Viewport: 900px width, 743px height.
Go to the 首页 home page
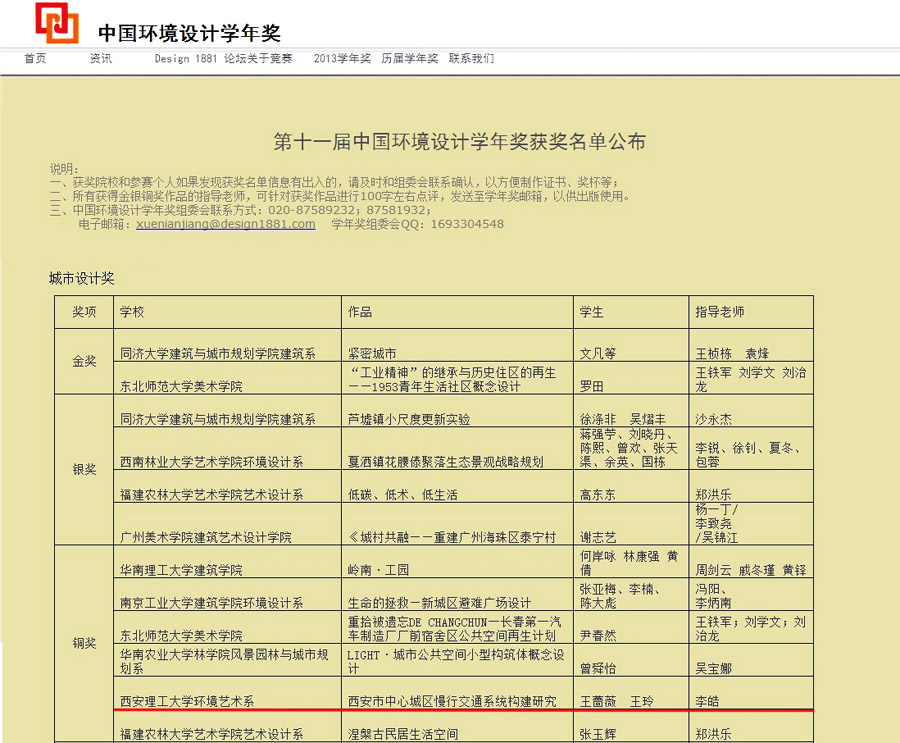[x=35, y=59]
